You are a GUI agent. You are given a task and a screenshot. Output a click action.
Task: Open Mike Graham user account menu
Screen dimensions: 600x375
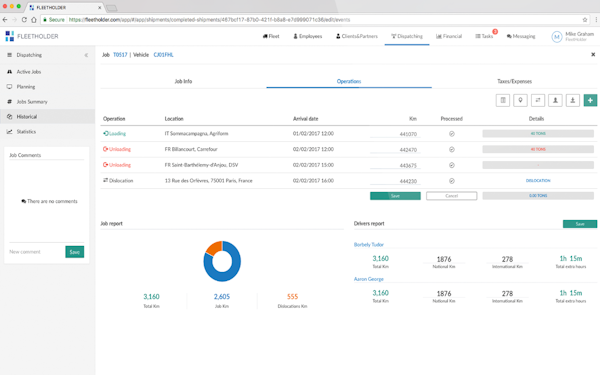pyautogui.click(x=573, y=36)
